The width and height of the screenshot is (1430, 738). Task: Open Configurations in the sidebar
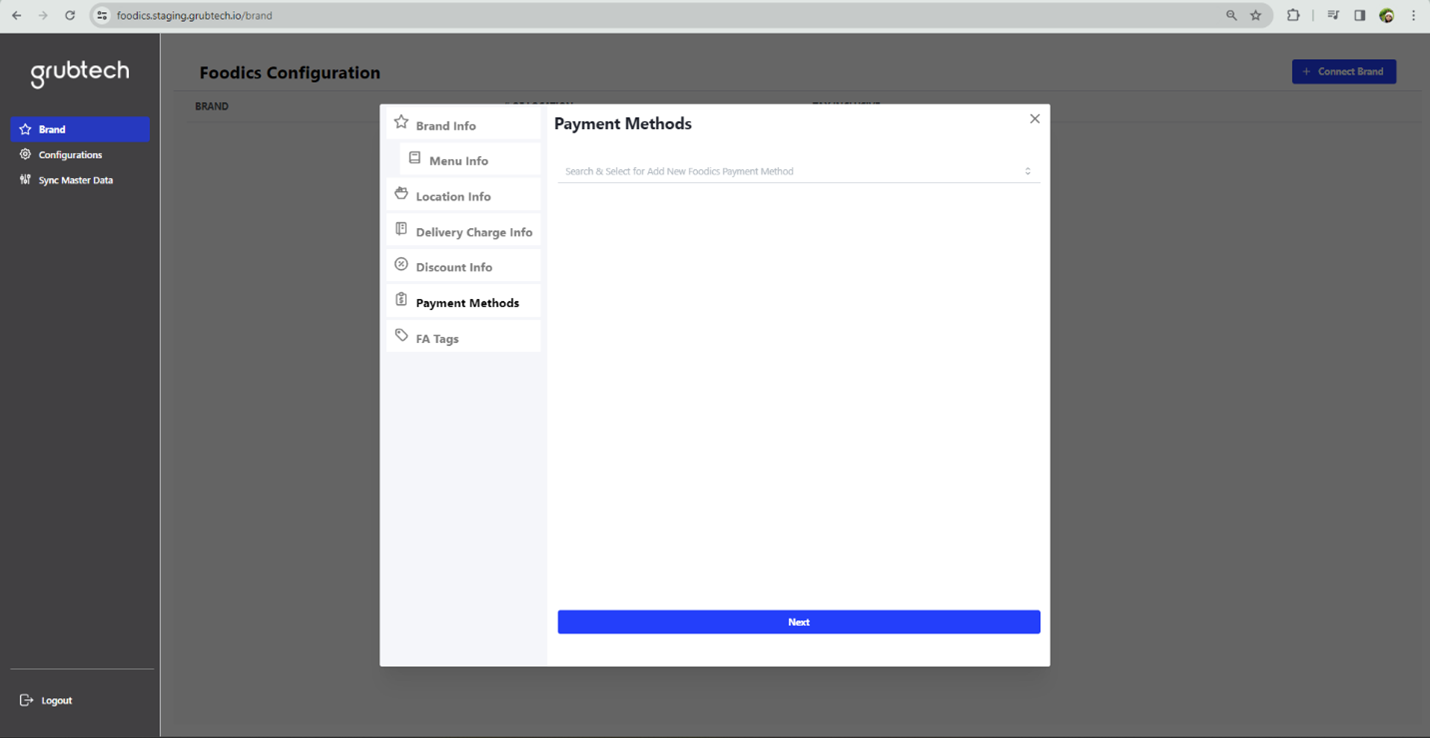(80, 154)
